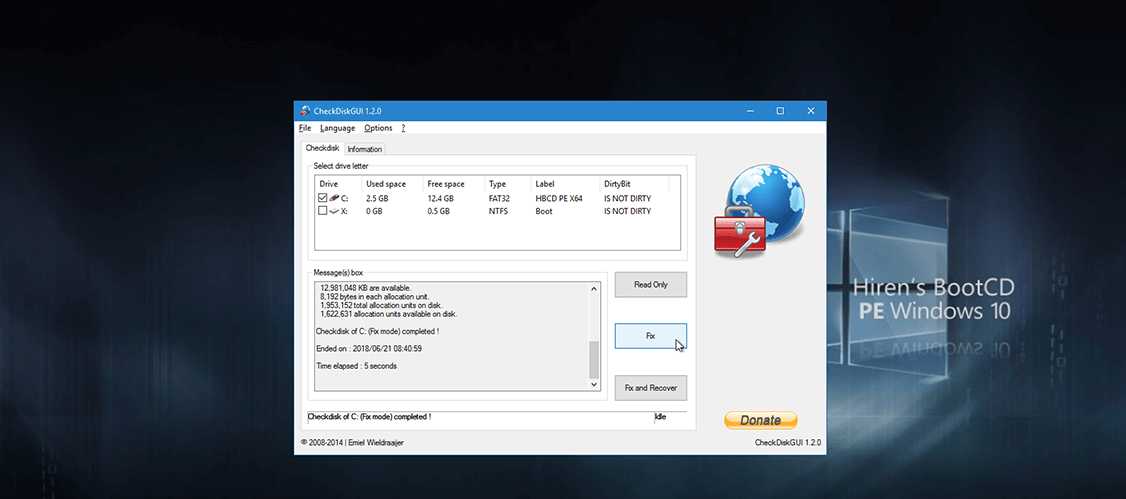Click the Fix button
The image size is (1126, 499).
(x=651, y=336)
